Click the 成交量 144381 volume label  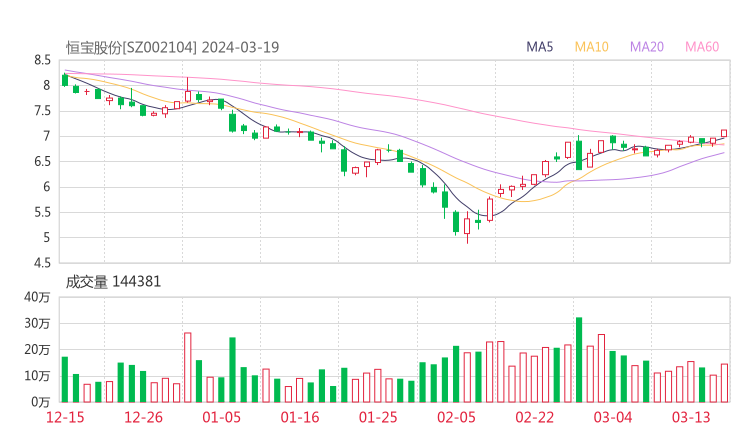(x=113, y=282)
